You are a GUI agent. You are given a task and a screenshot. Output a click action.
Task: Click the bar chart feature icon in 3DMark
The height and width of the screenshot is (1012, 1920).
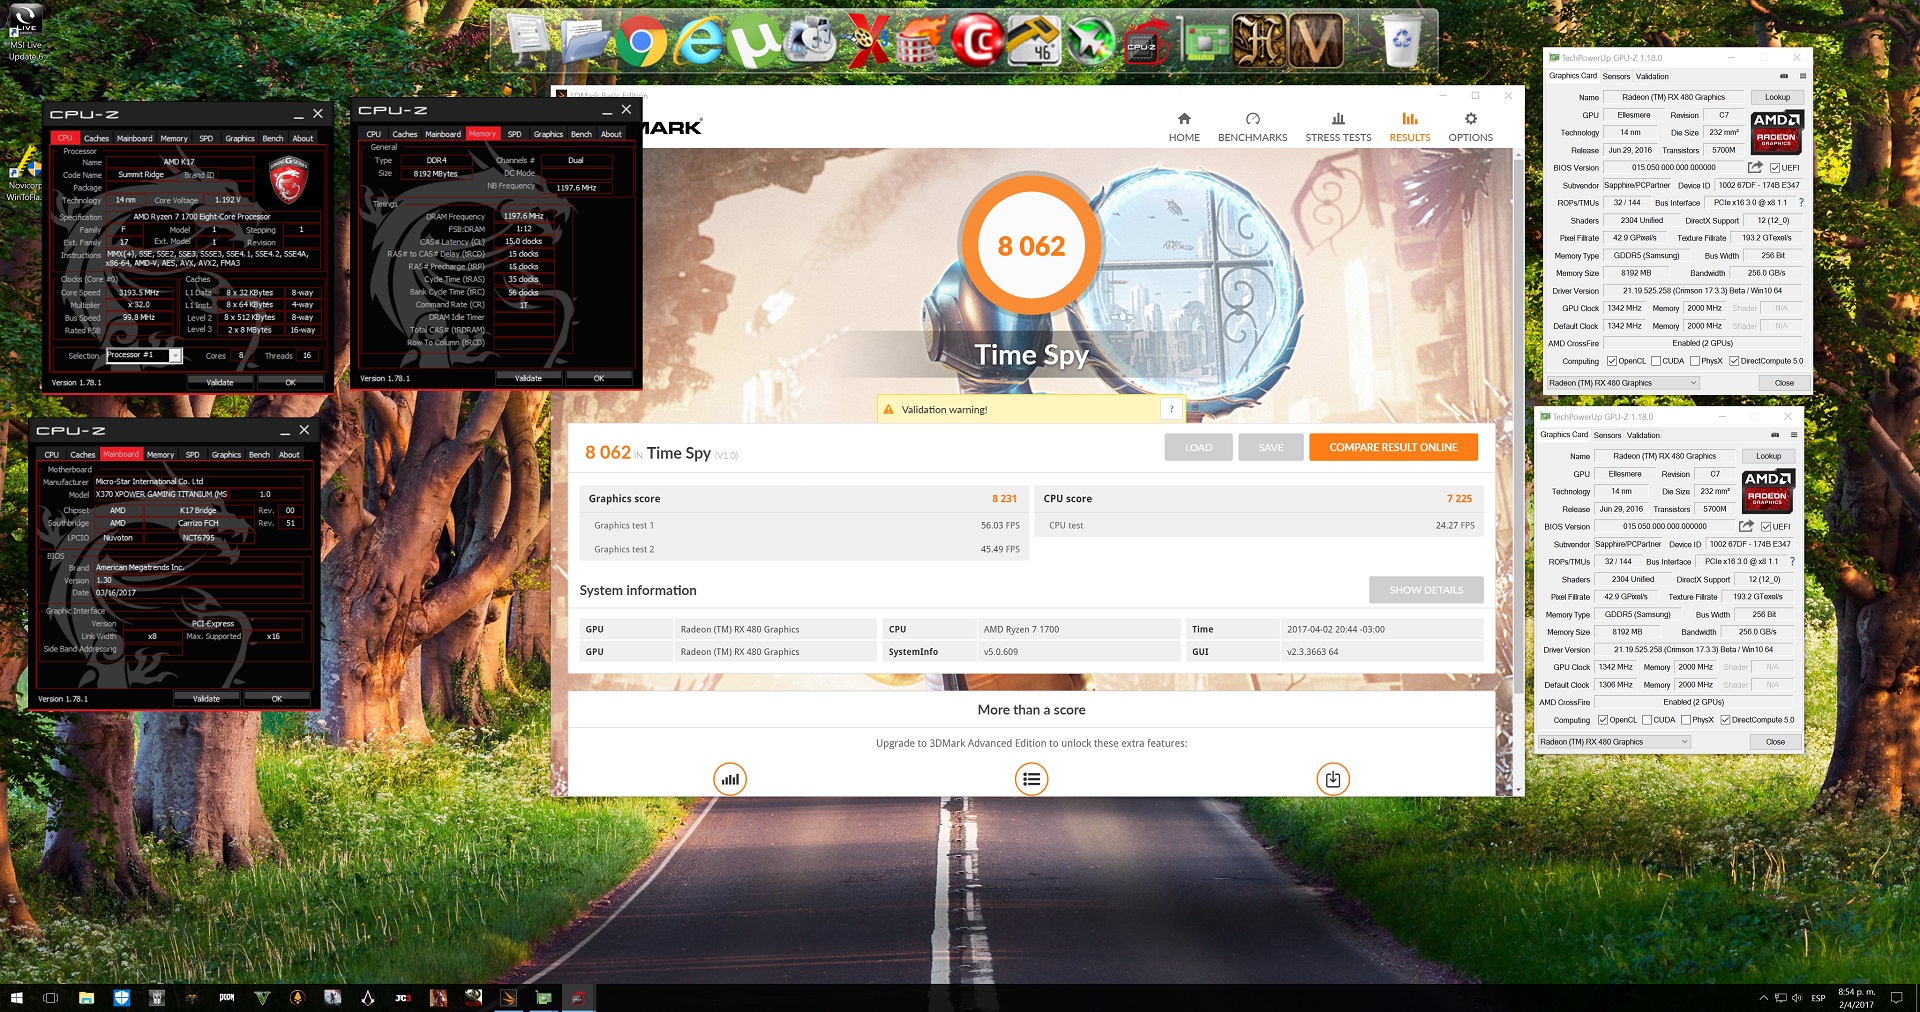(x=730, y=779)
